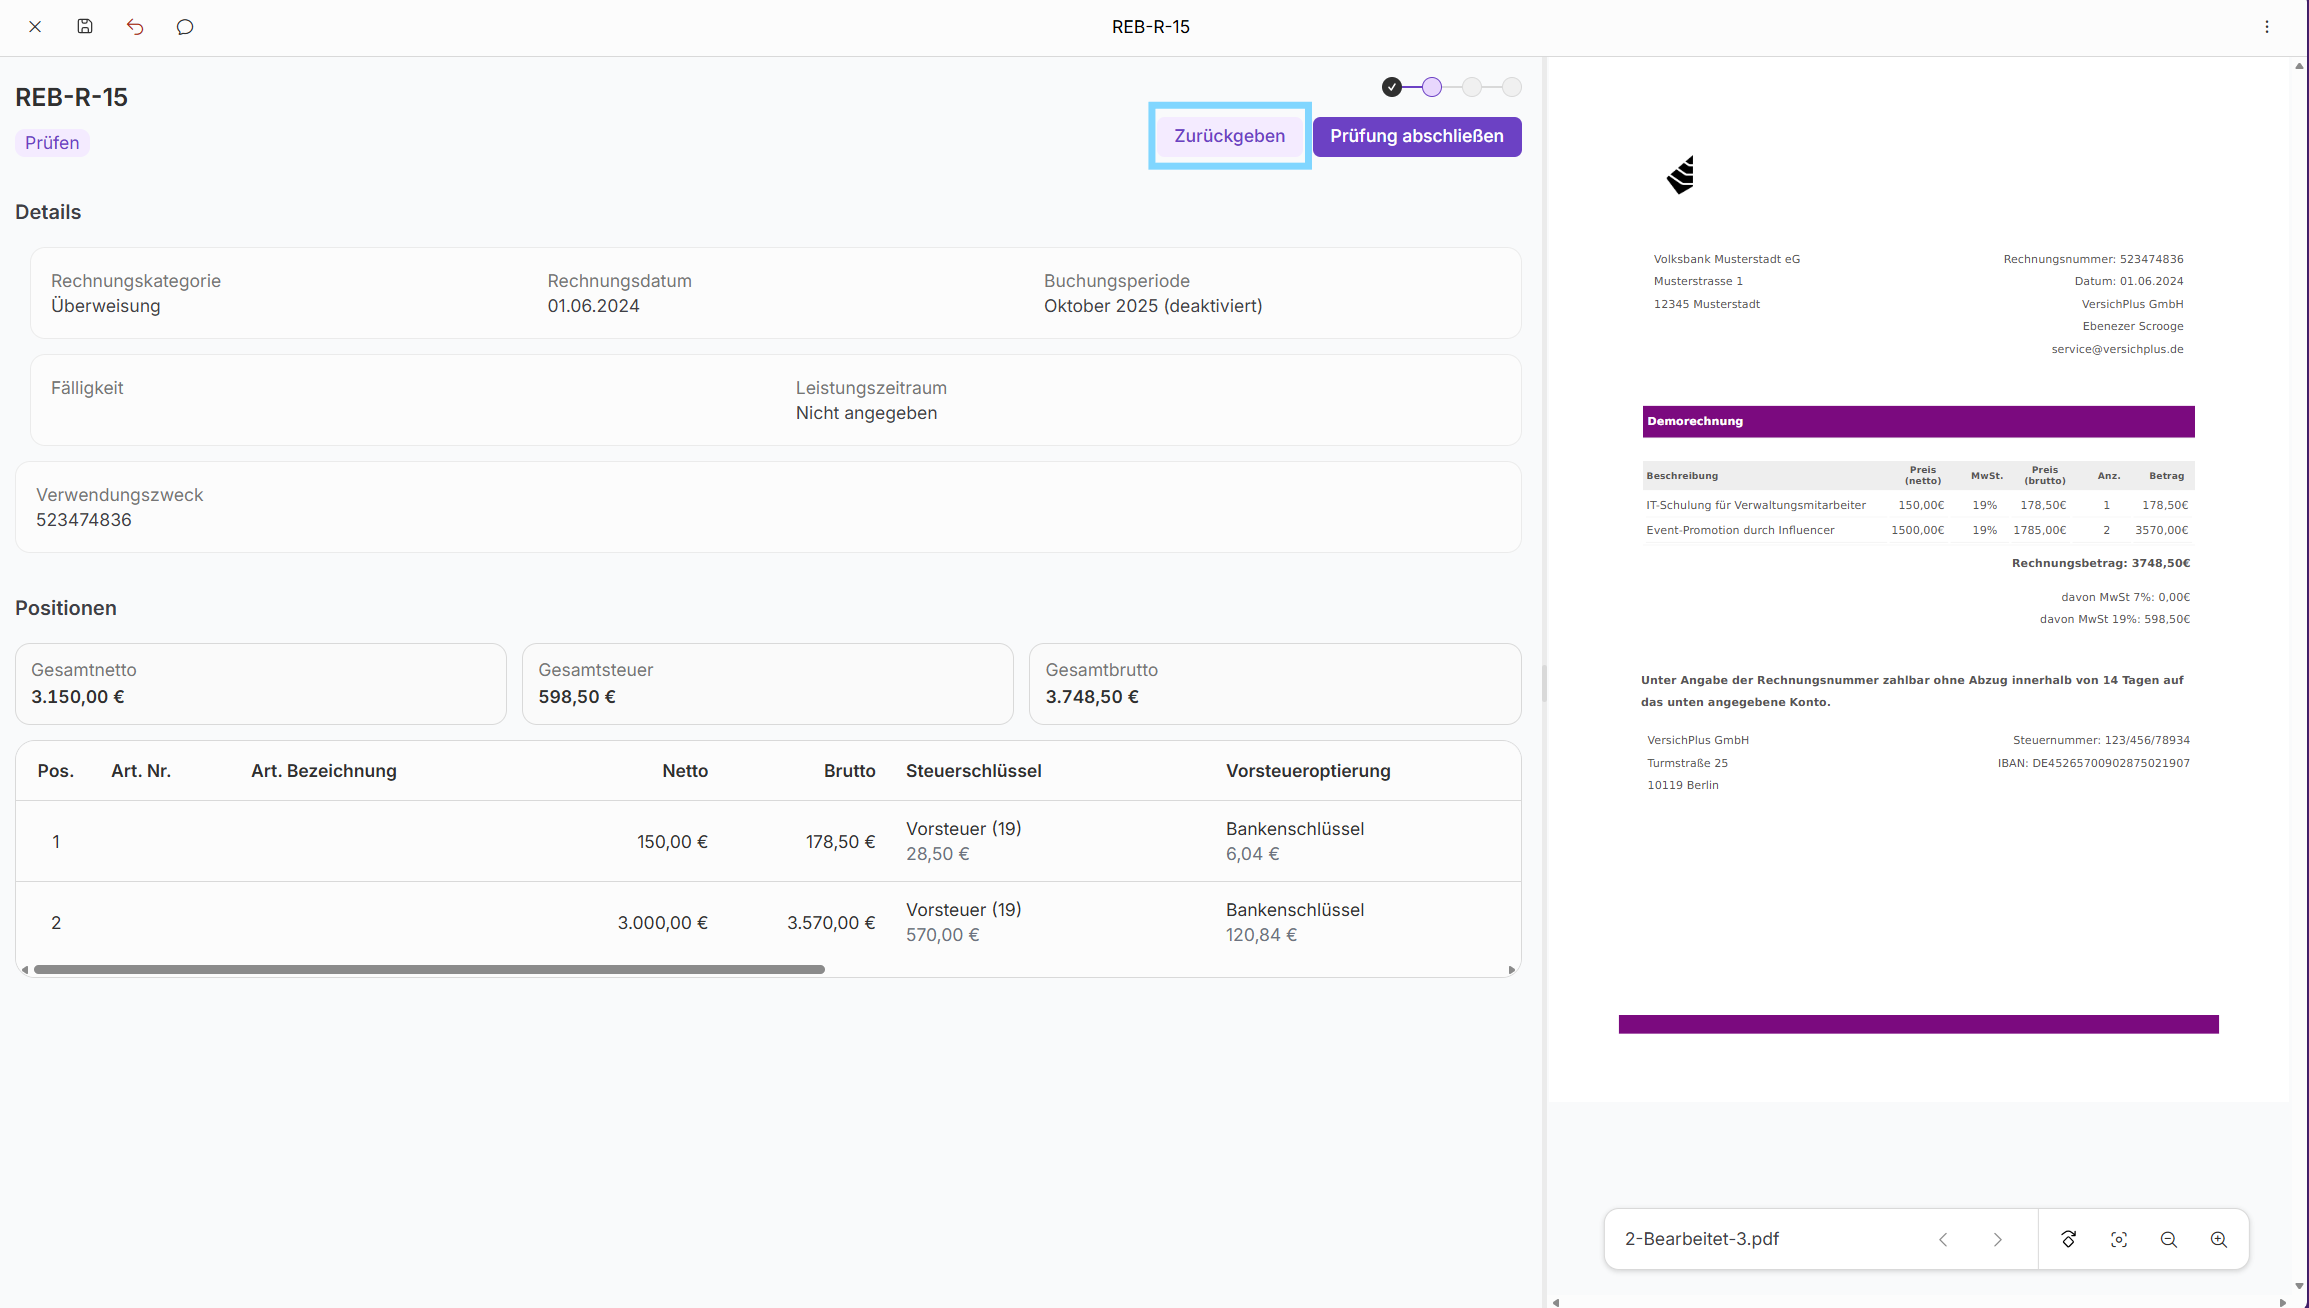Click the red undo arrow icon
This screenshot has height=1308, width=2309.
tap(135, 27)
